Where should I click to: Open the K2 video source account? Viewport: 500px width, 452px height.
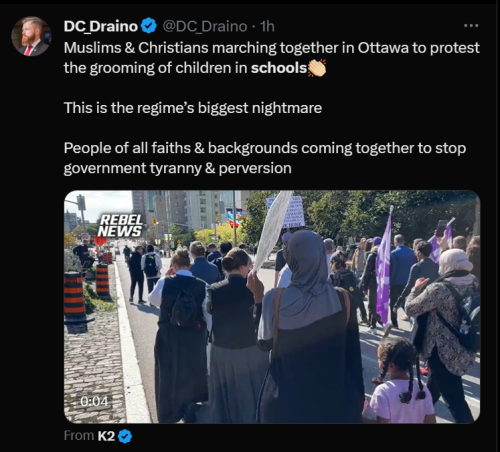coord(106,436)
